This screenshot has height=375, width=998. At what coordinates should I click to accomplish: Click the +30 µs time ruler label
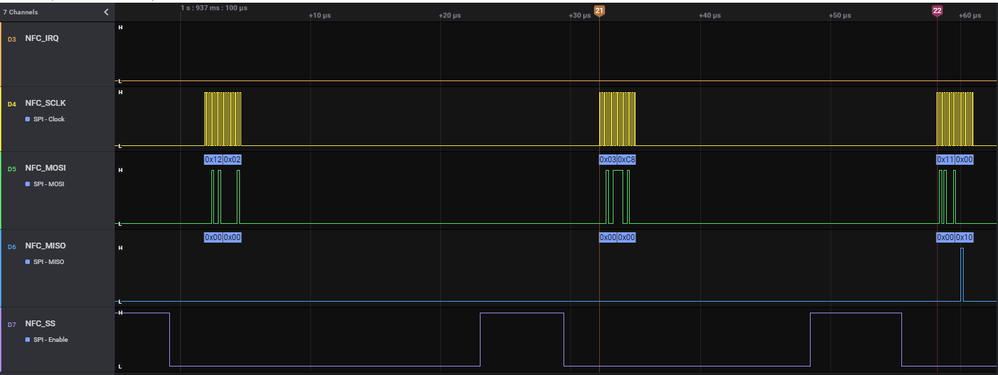(579, 15)
